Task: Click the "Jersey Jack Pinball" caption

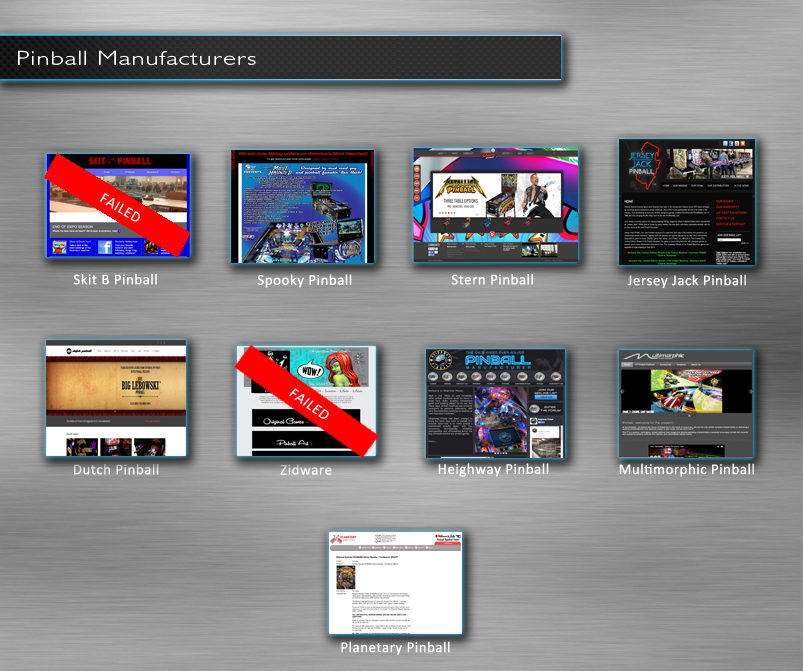Action: (x=687, y=281)
